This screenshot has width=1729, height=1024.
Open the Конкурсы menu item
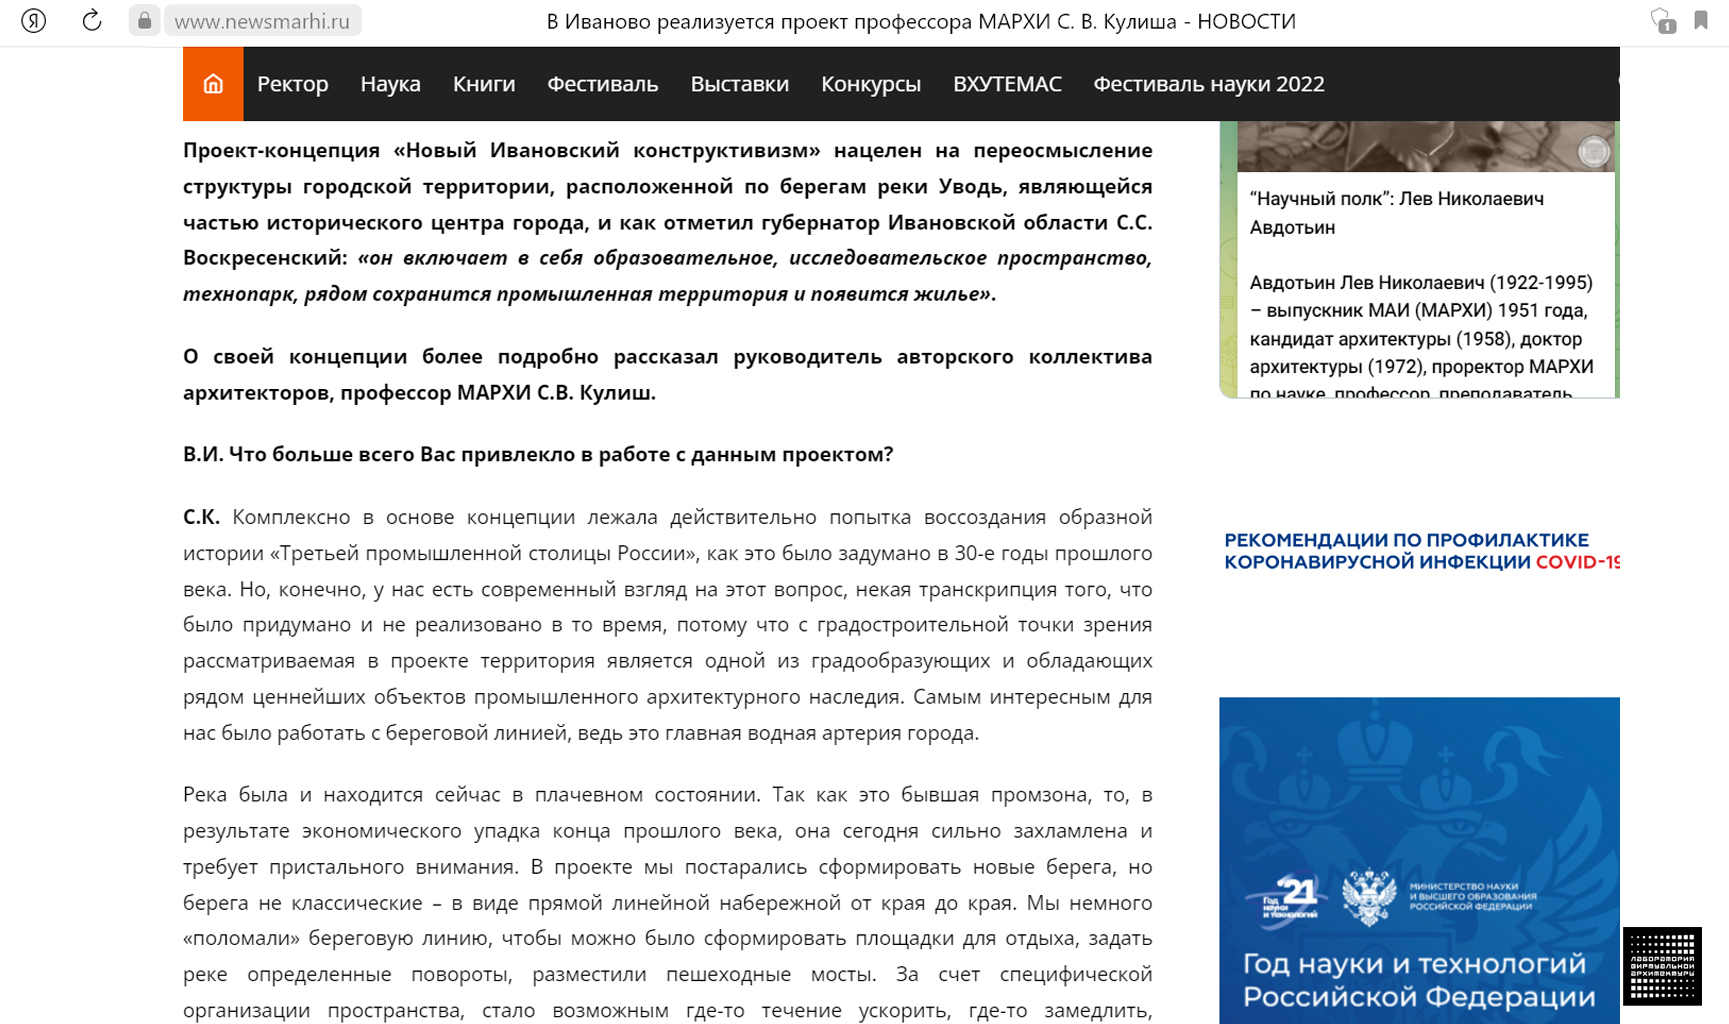point(871,84)
